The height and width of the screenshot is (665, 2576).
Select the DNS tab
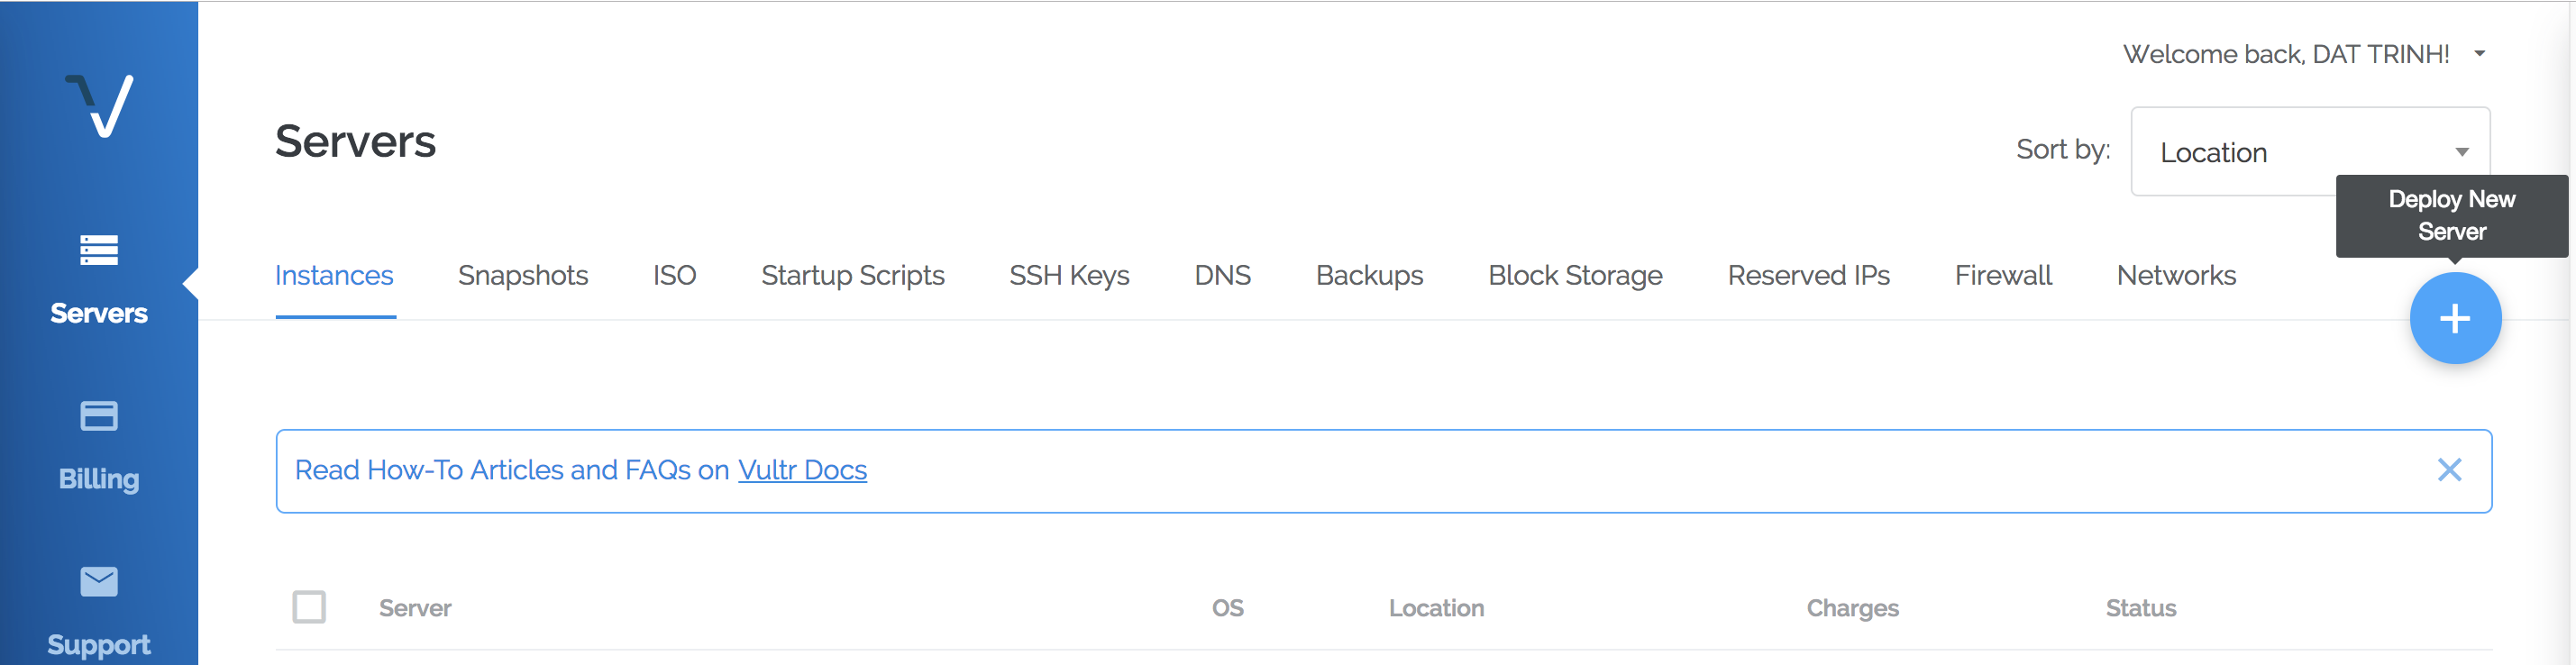click(1223, 276)
